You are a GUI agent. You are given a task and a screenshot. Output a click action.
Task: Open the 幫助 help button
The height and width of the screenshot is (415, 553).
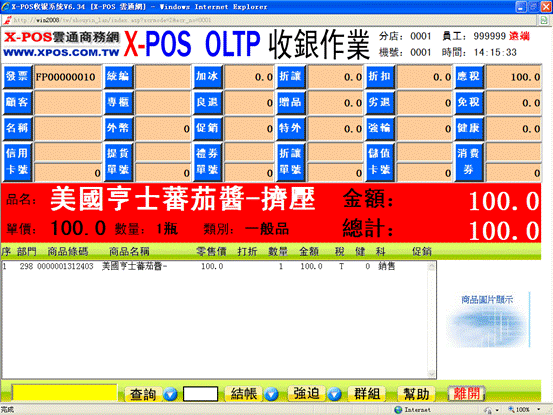coord(416,393)
